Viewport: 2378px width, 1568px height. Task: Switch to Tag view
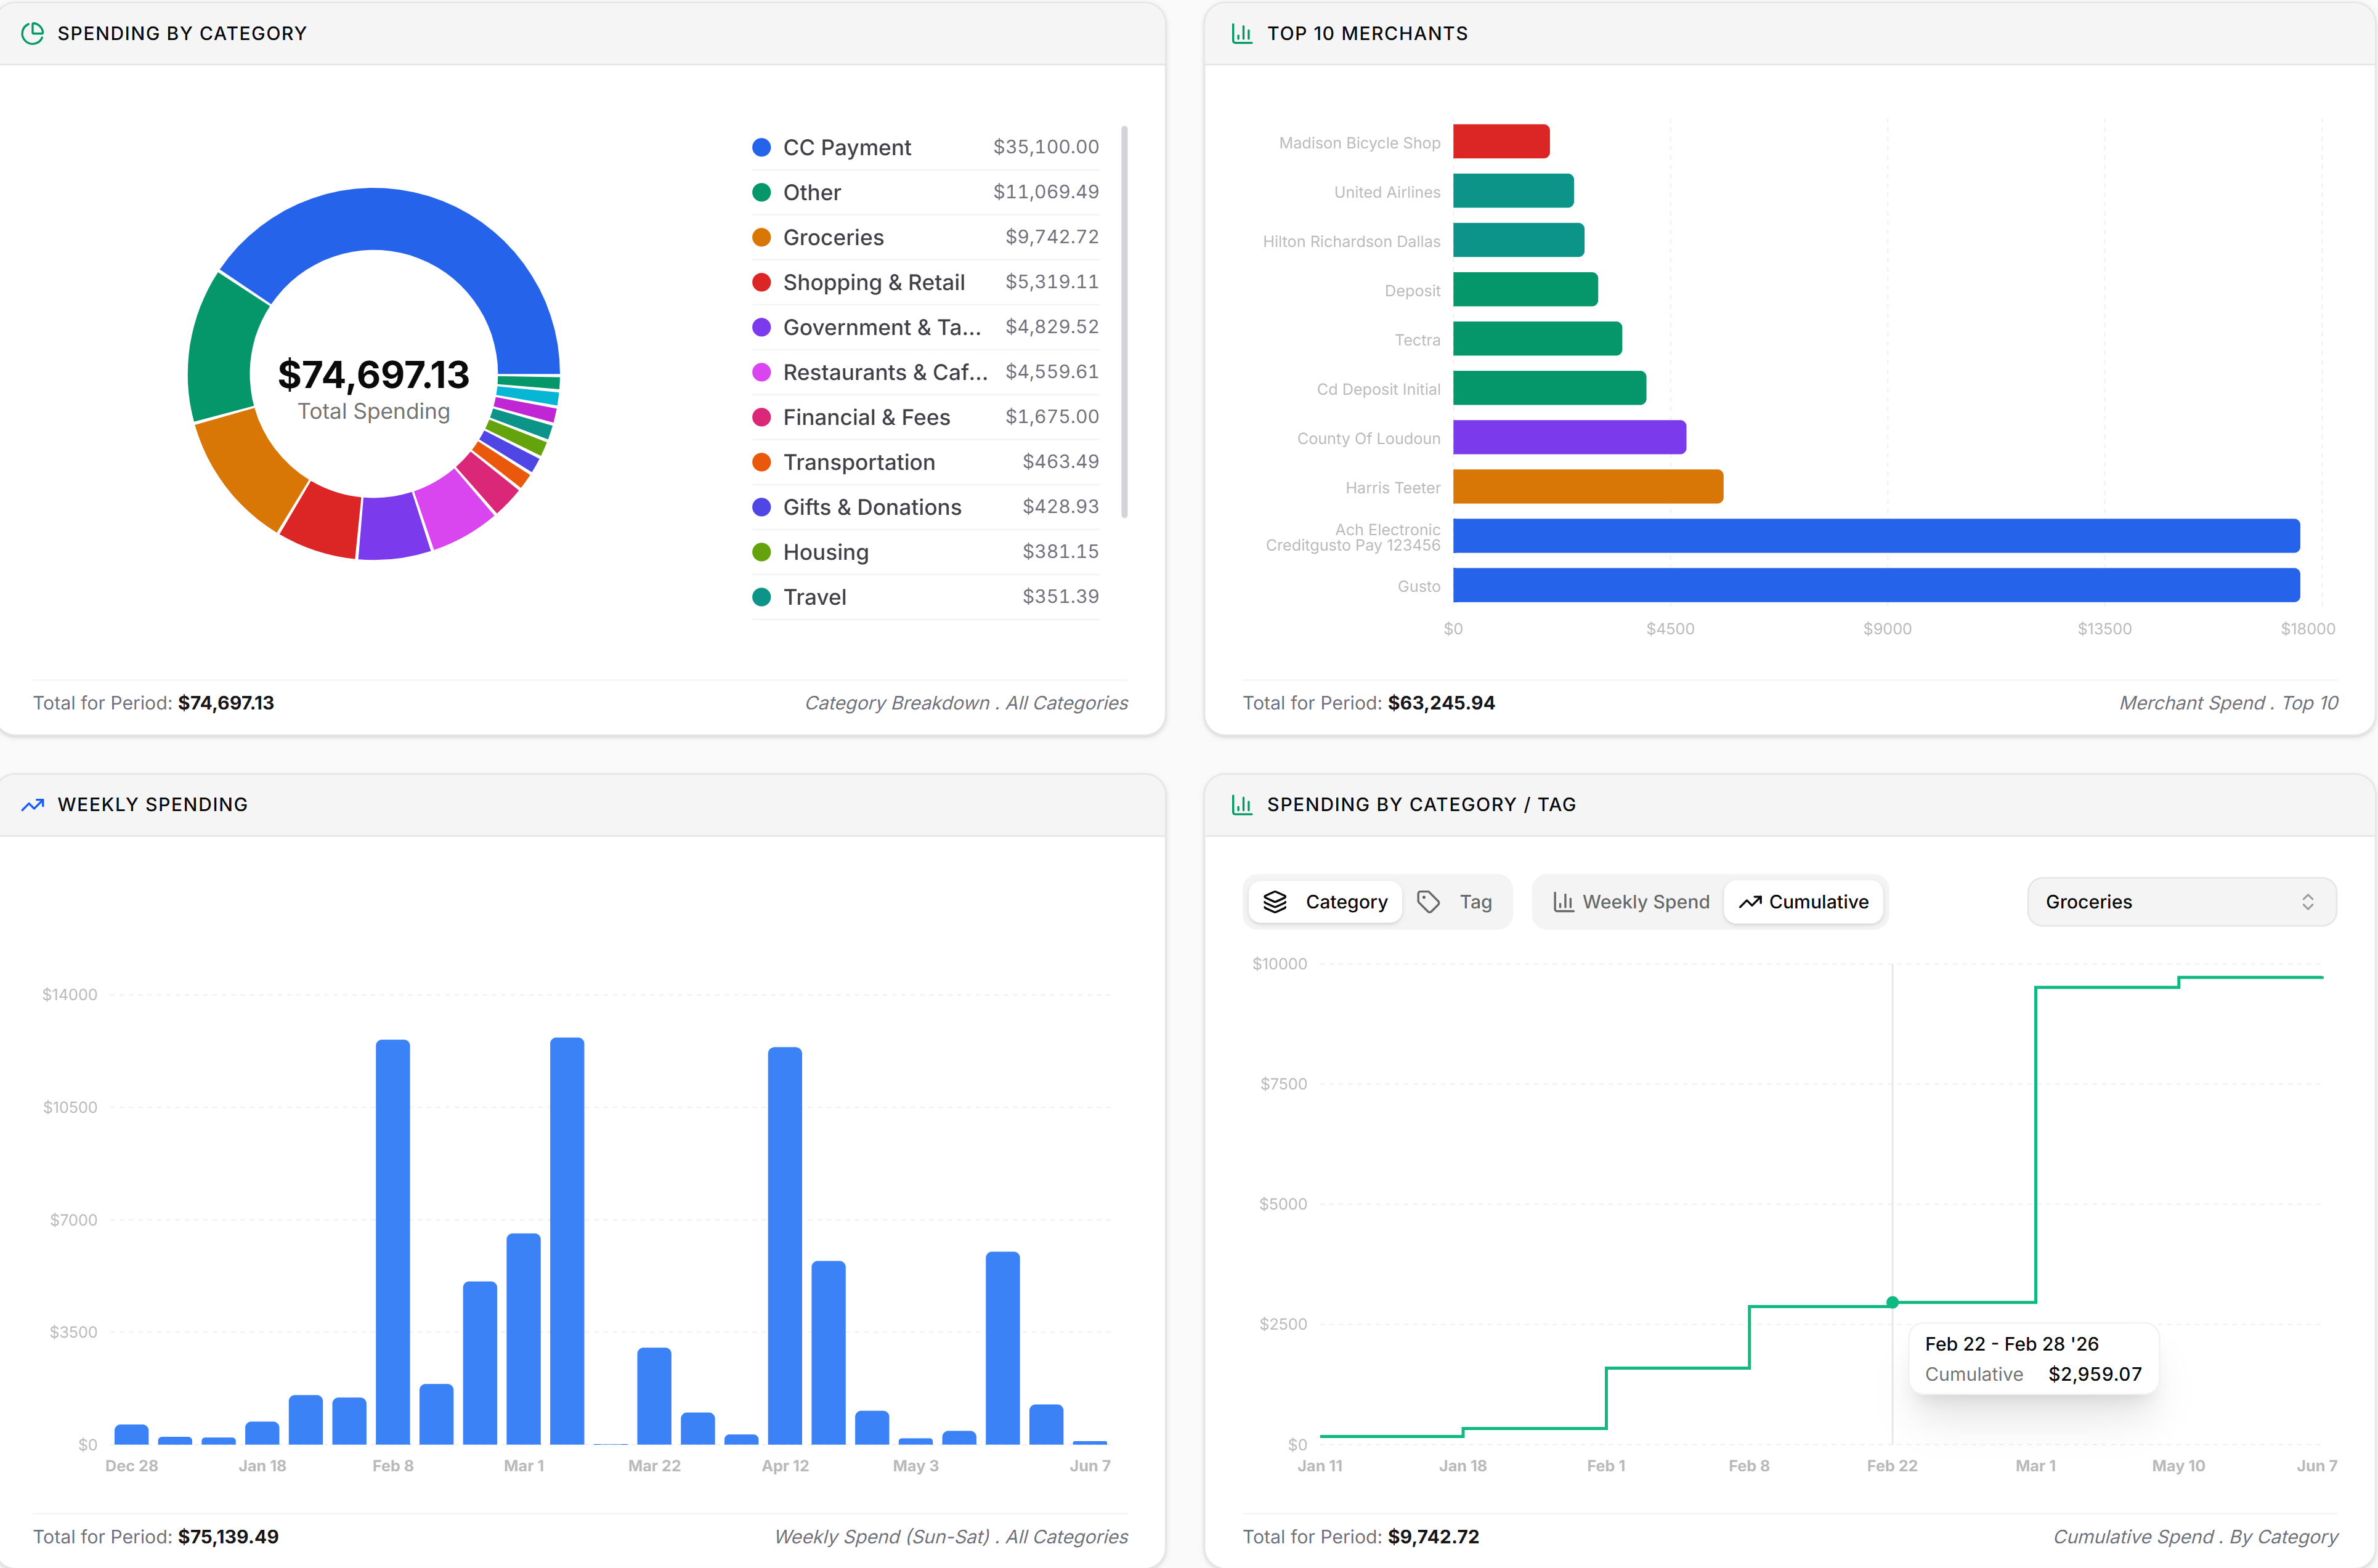tap(1456, 902)
